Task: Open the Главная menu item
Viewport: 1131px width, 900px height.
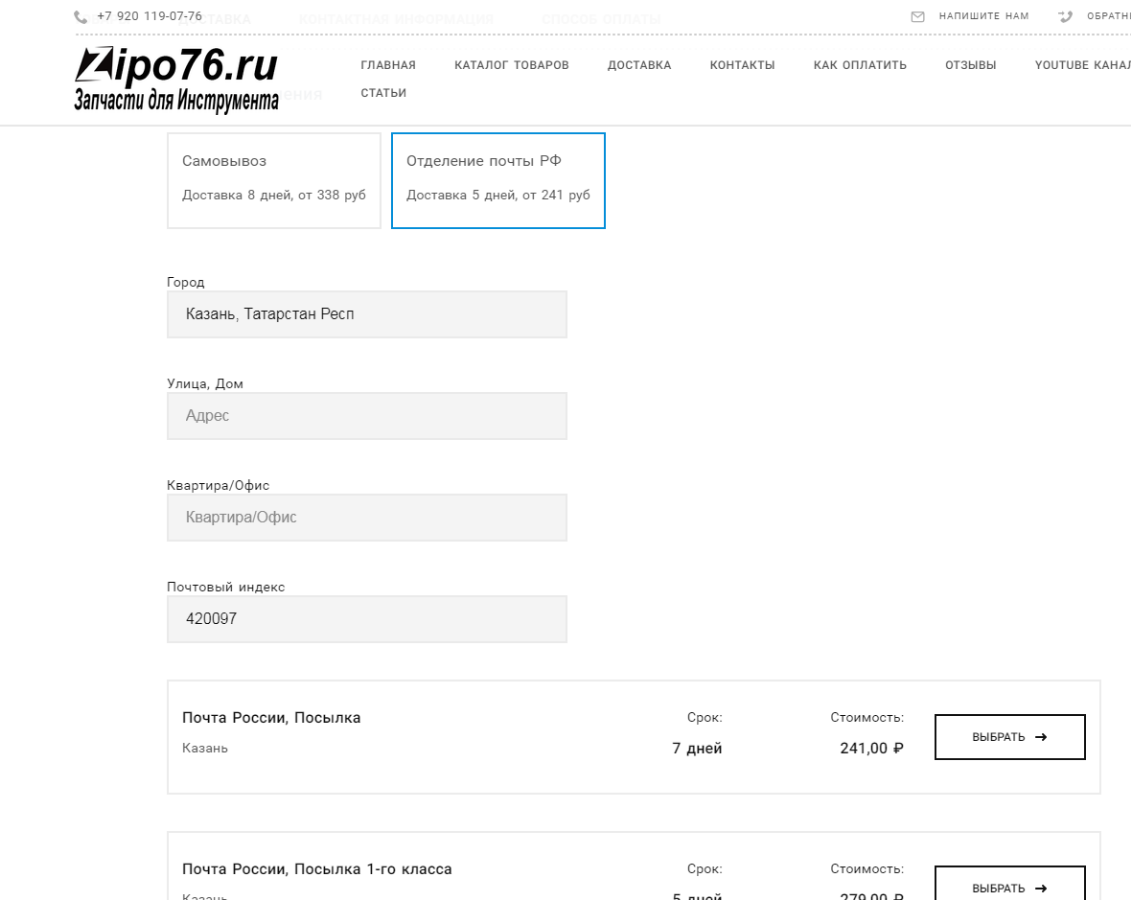Action: coord(388,65)
